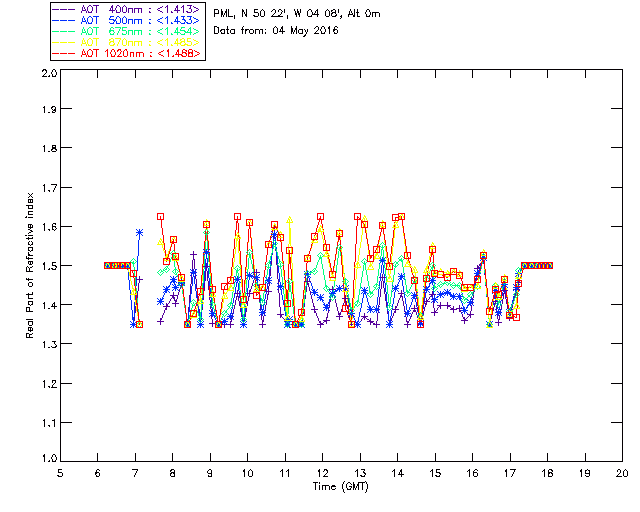640x512 pixels.
Task: Click the 'Time (GMT)' x-axis label
Action: [x=340, y=486]
